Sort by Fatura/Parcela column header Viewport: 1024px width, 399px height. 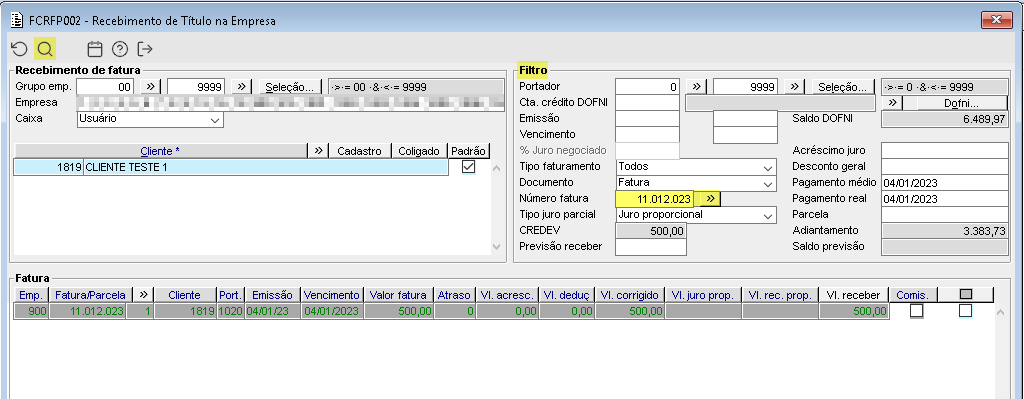pyautogui.click(x=91, y=295)
